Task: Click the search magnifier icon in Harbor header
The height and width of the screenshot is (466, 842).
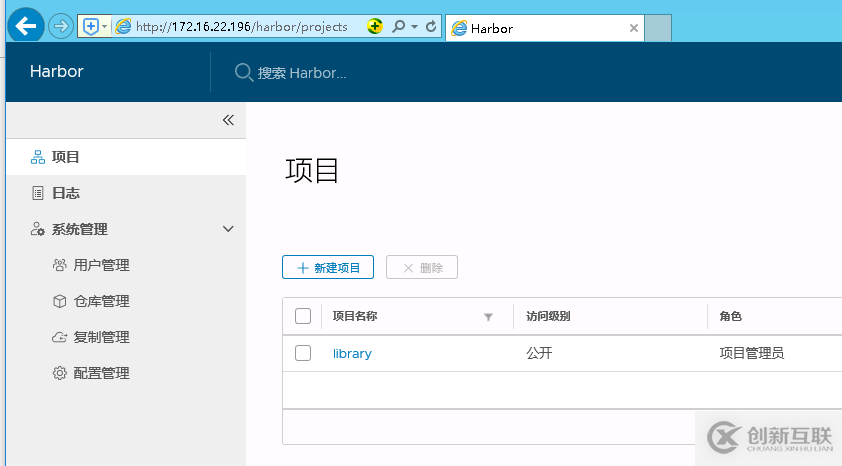Action: (244, 72)
